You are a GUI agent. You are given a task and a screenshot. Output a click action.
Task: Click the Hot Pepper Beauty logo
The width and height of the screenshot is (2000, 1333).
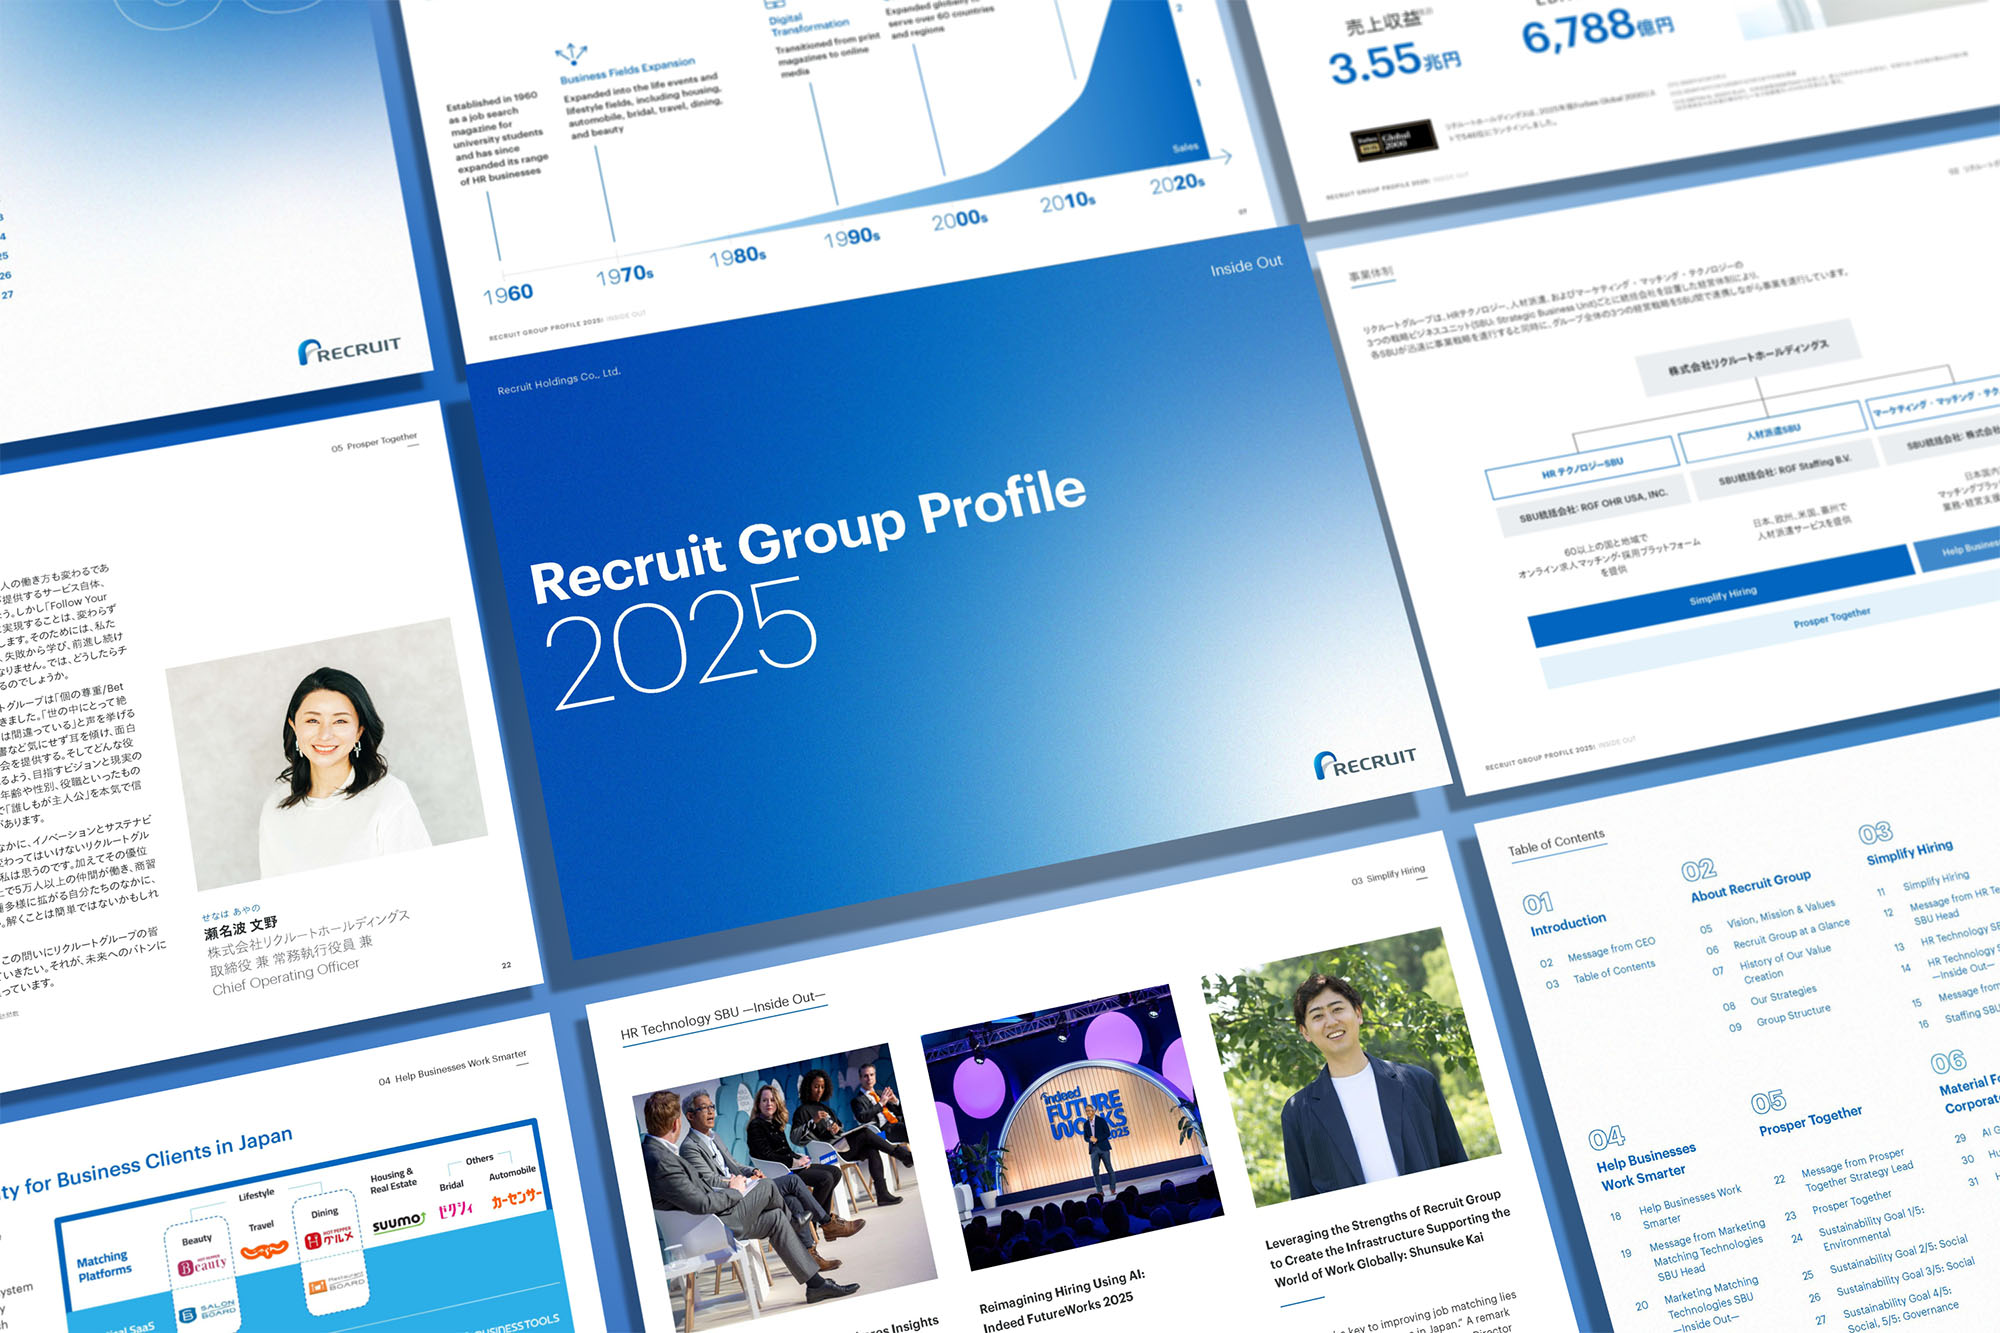(203, 1265)
